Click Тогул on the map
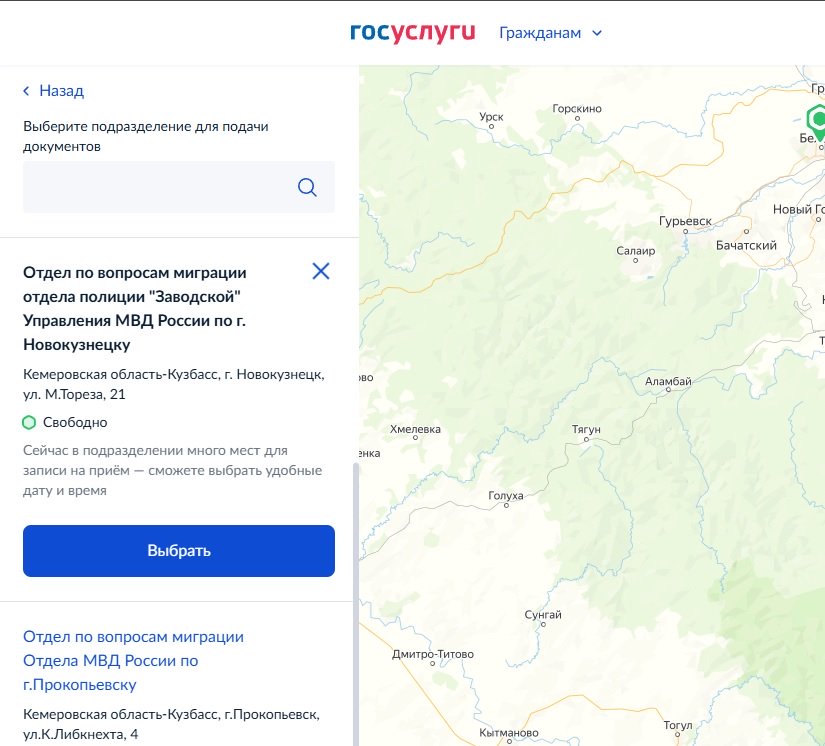Screen dimensions: 825x746 click(x=678, y=725)
